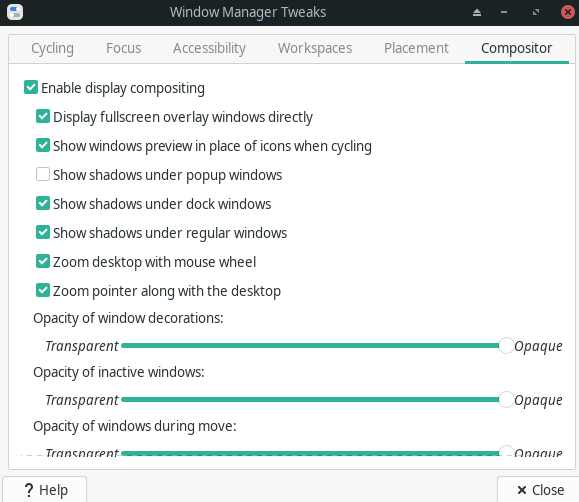Click the window decorations opacity slider track
The image size is (579, 502).
pos(313,346)
